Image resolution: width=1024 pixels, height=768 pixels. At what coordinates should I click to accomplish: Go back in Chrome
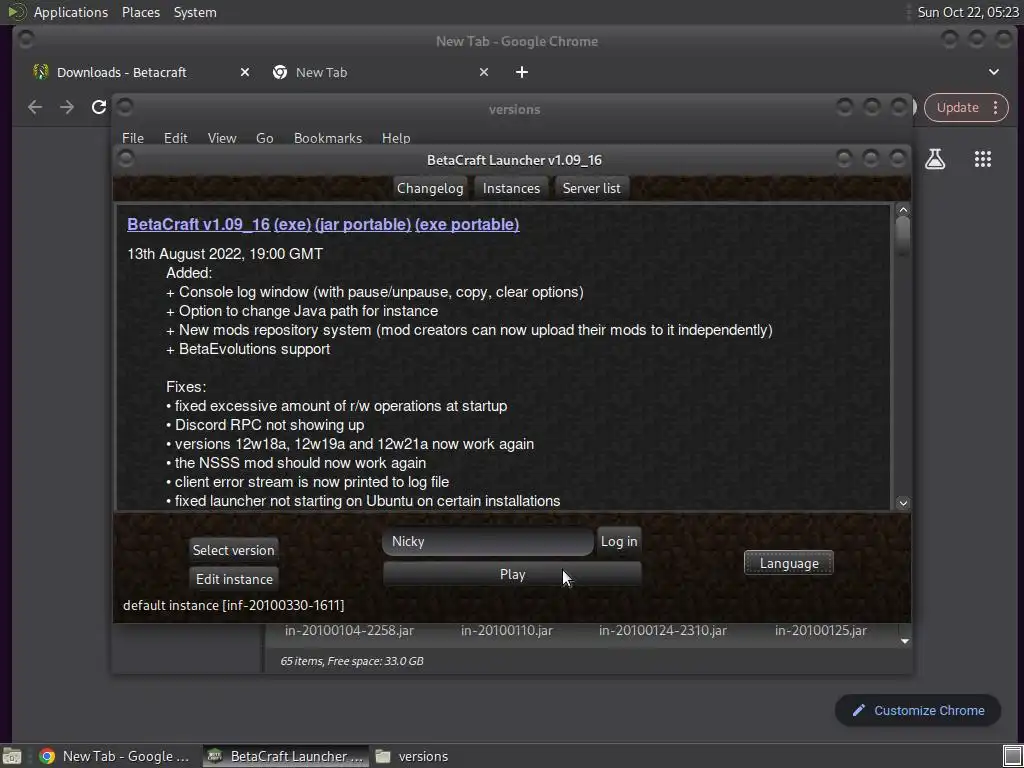[x=35, y=107]
